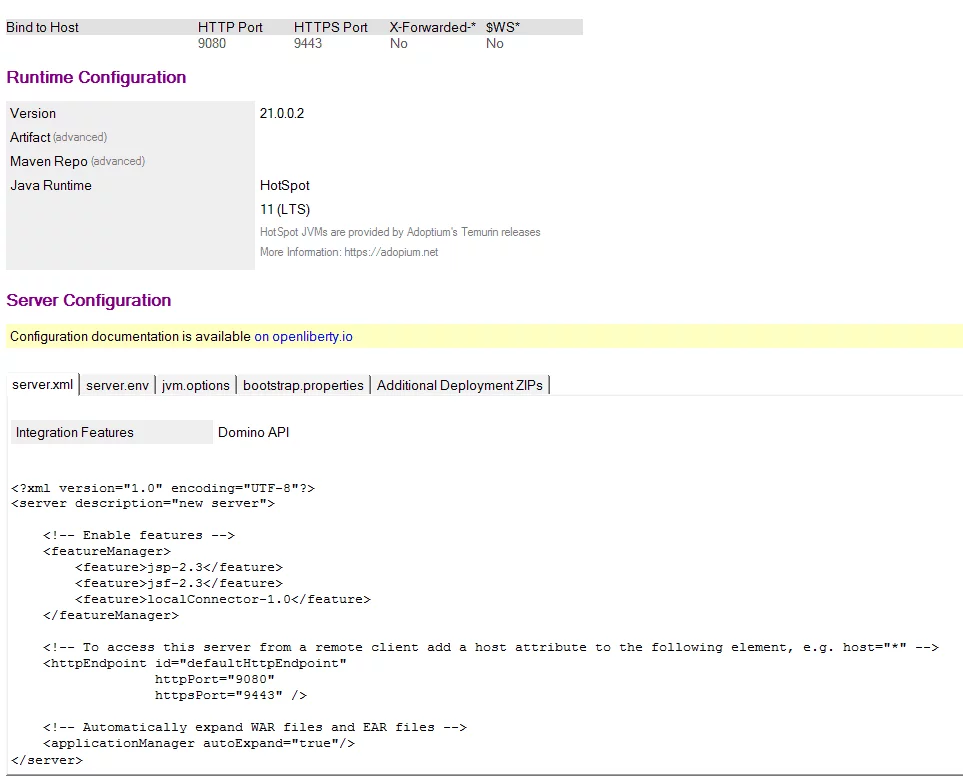This screenshot has width=963, height=782.
Task: Click the Maven Repo (advanced) label
Action: pos(77,161)
